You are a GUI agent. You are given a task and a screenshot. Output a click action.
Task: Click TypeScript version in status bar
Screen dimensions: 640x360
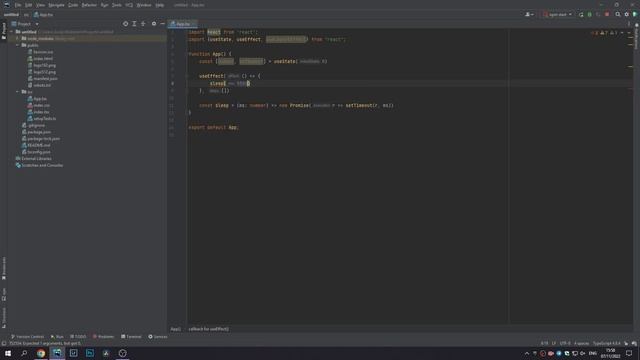pos(607,344)
